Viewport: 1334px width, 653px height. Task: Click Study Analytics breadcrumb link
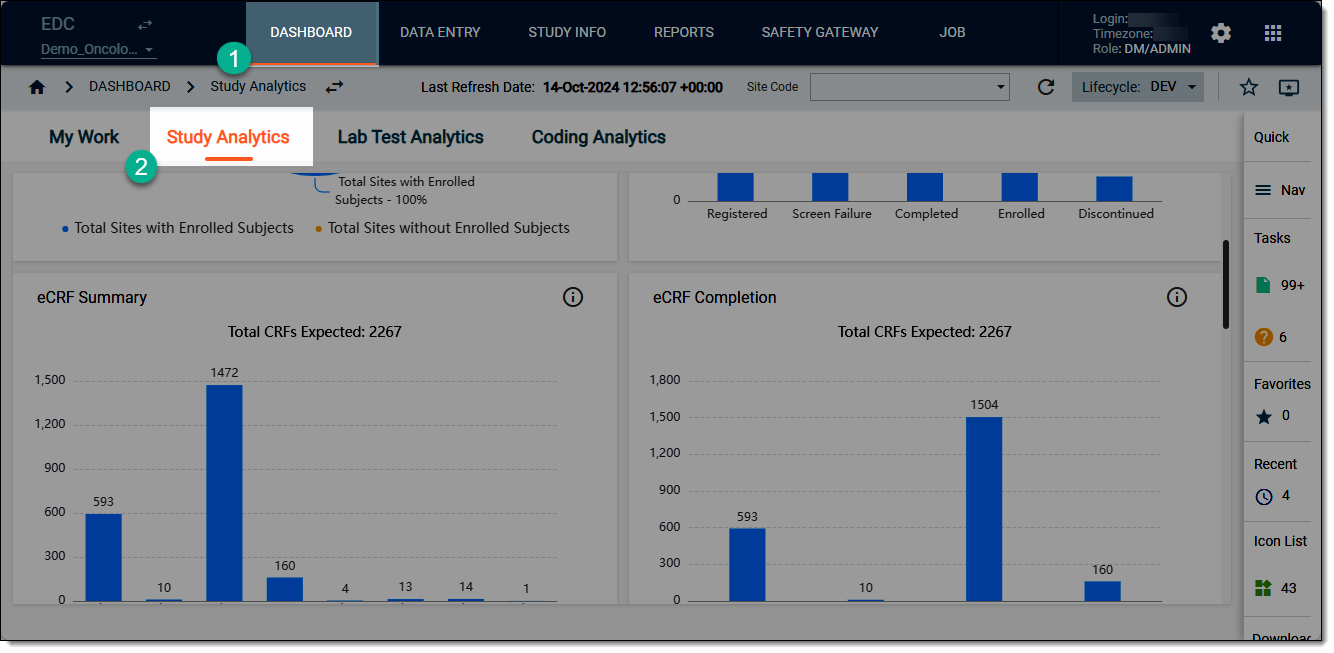coord(258,87)
